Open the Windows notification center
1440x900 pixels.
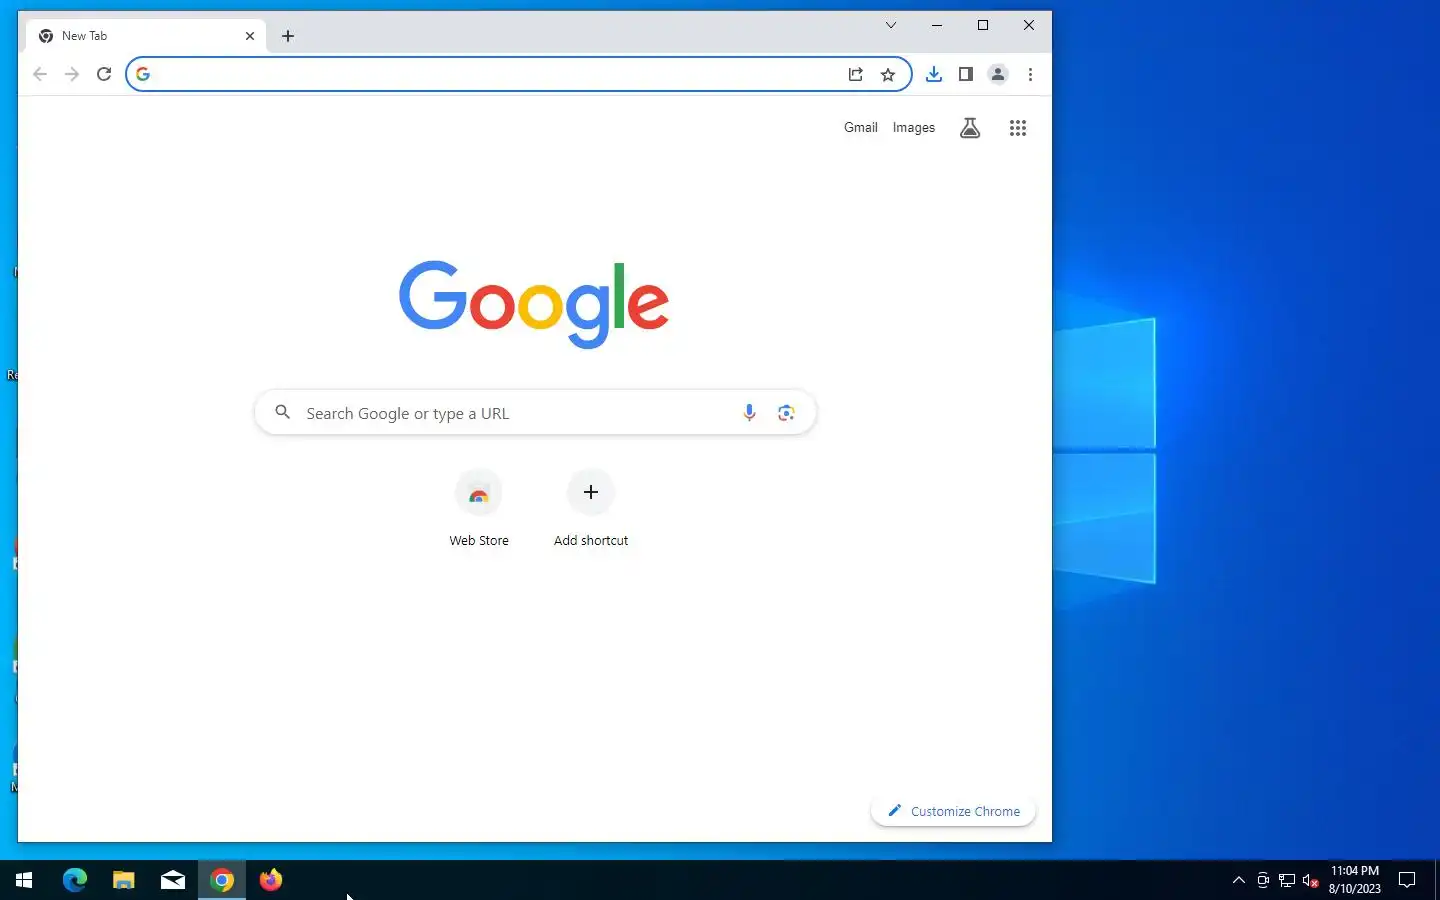click(x=1407, y=880)
